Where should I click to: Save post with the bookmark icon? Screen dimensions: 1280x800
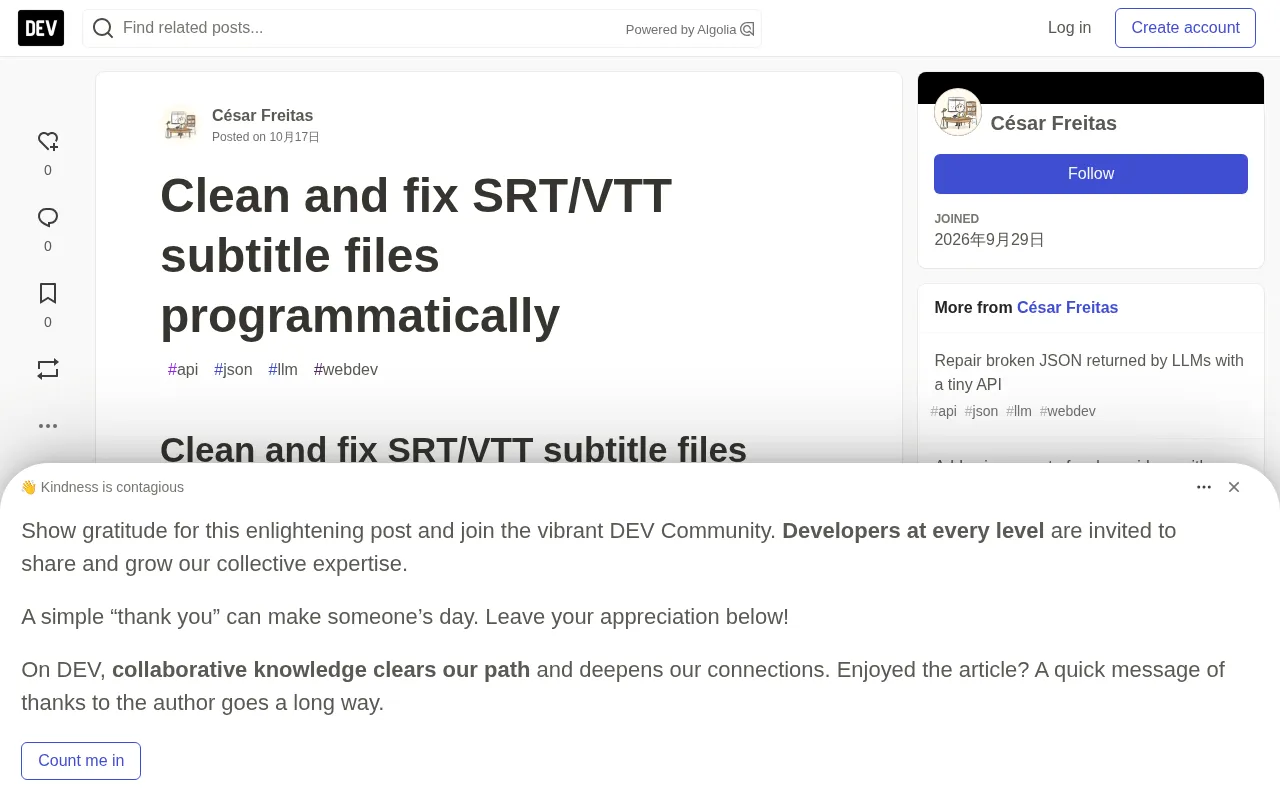coord(48,293)
